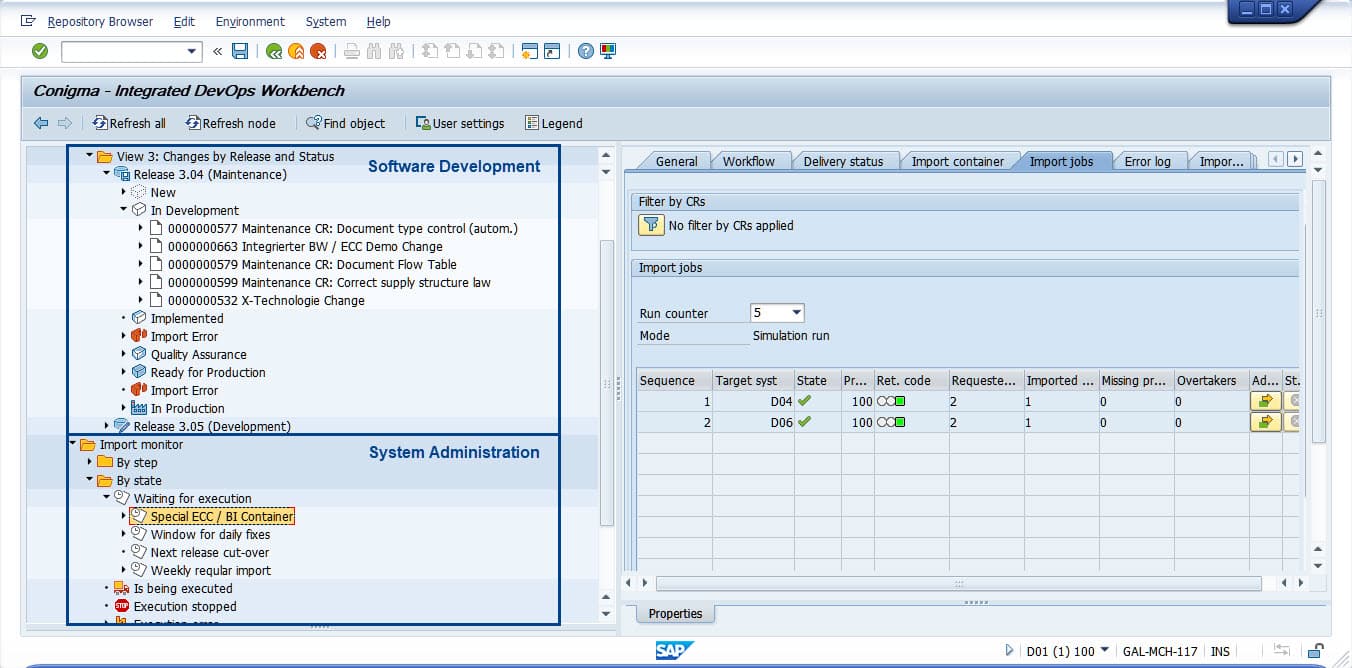Image resolution: width=1352 pixels, height=668 pixels.
Task: Open the Run counter dropdown
Action: 796,313
